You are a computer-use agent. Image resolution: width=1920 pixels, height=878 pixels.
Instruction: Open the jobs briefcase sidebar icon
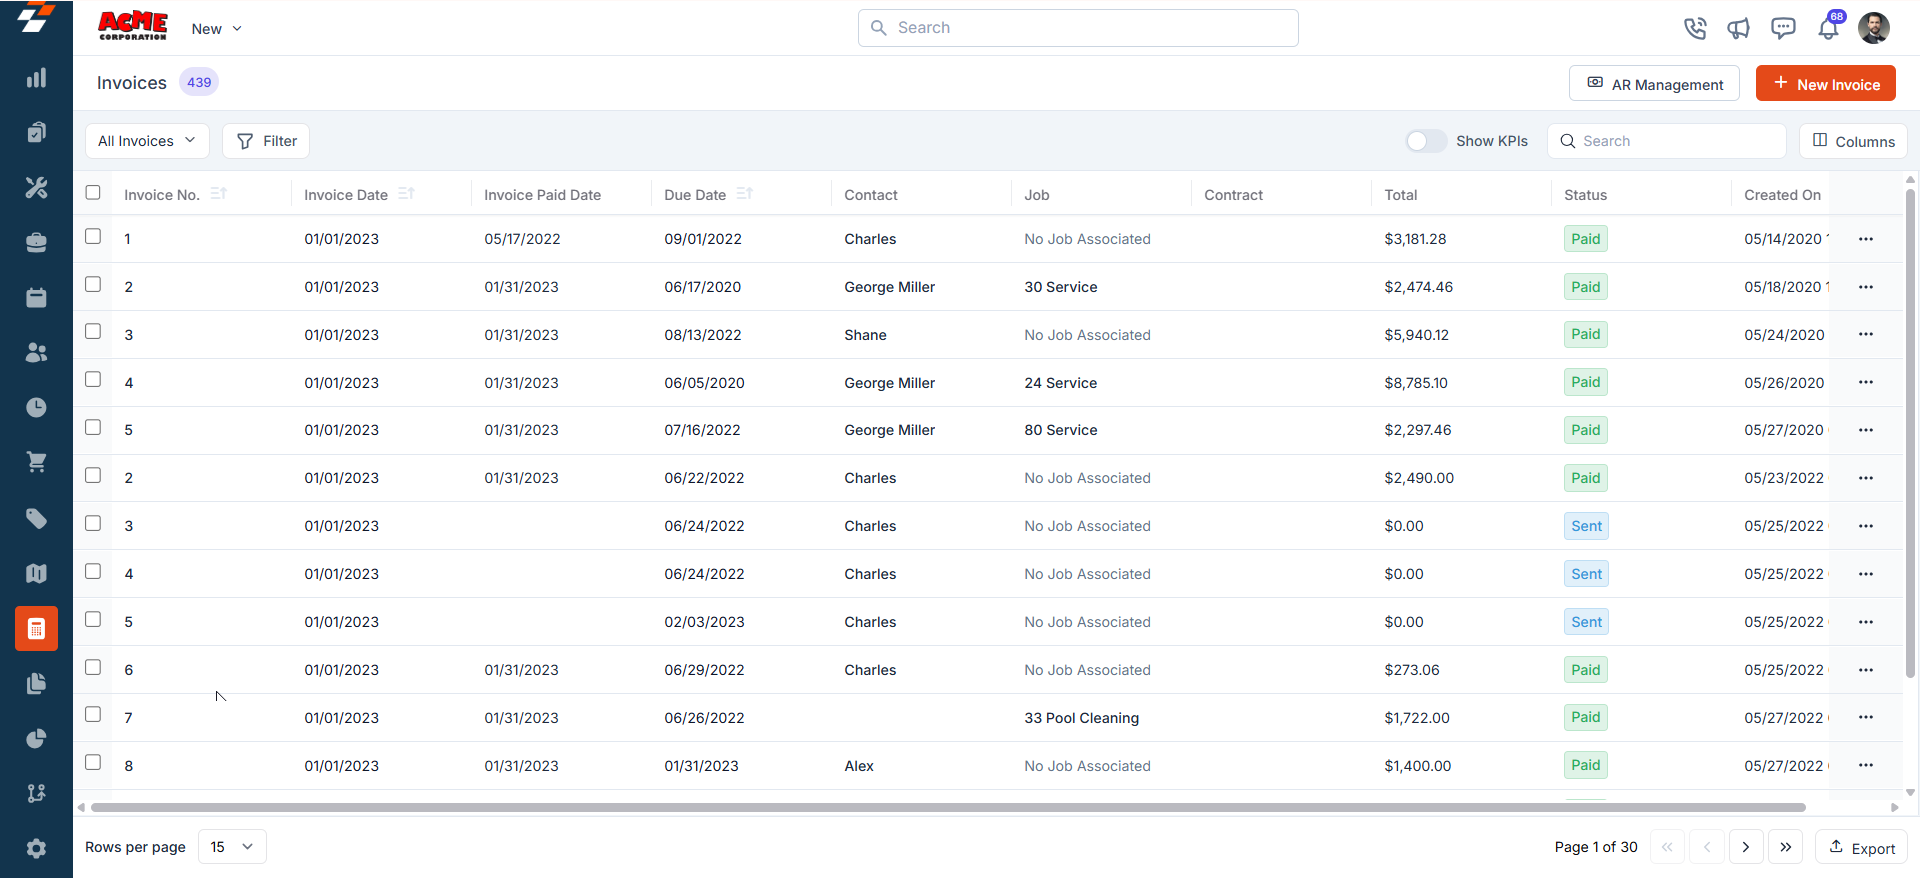(x=36, y=243)
